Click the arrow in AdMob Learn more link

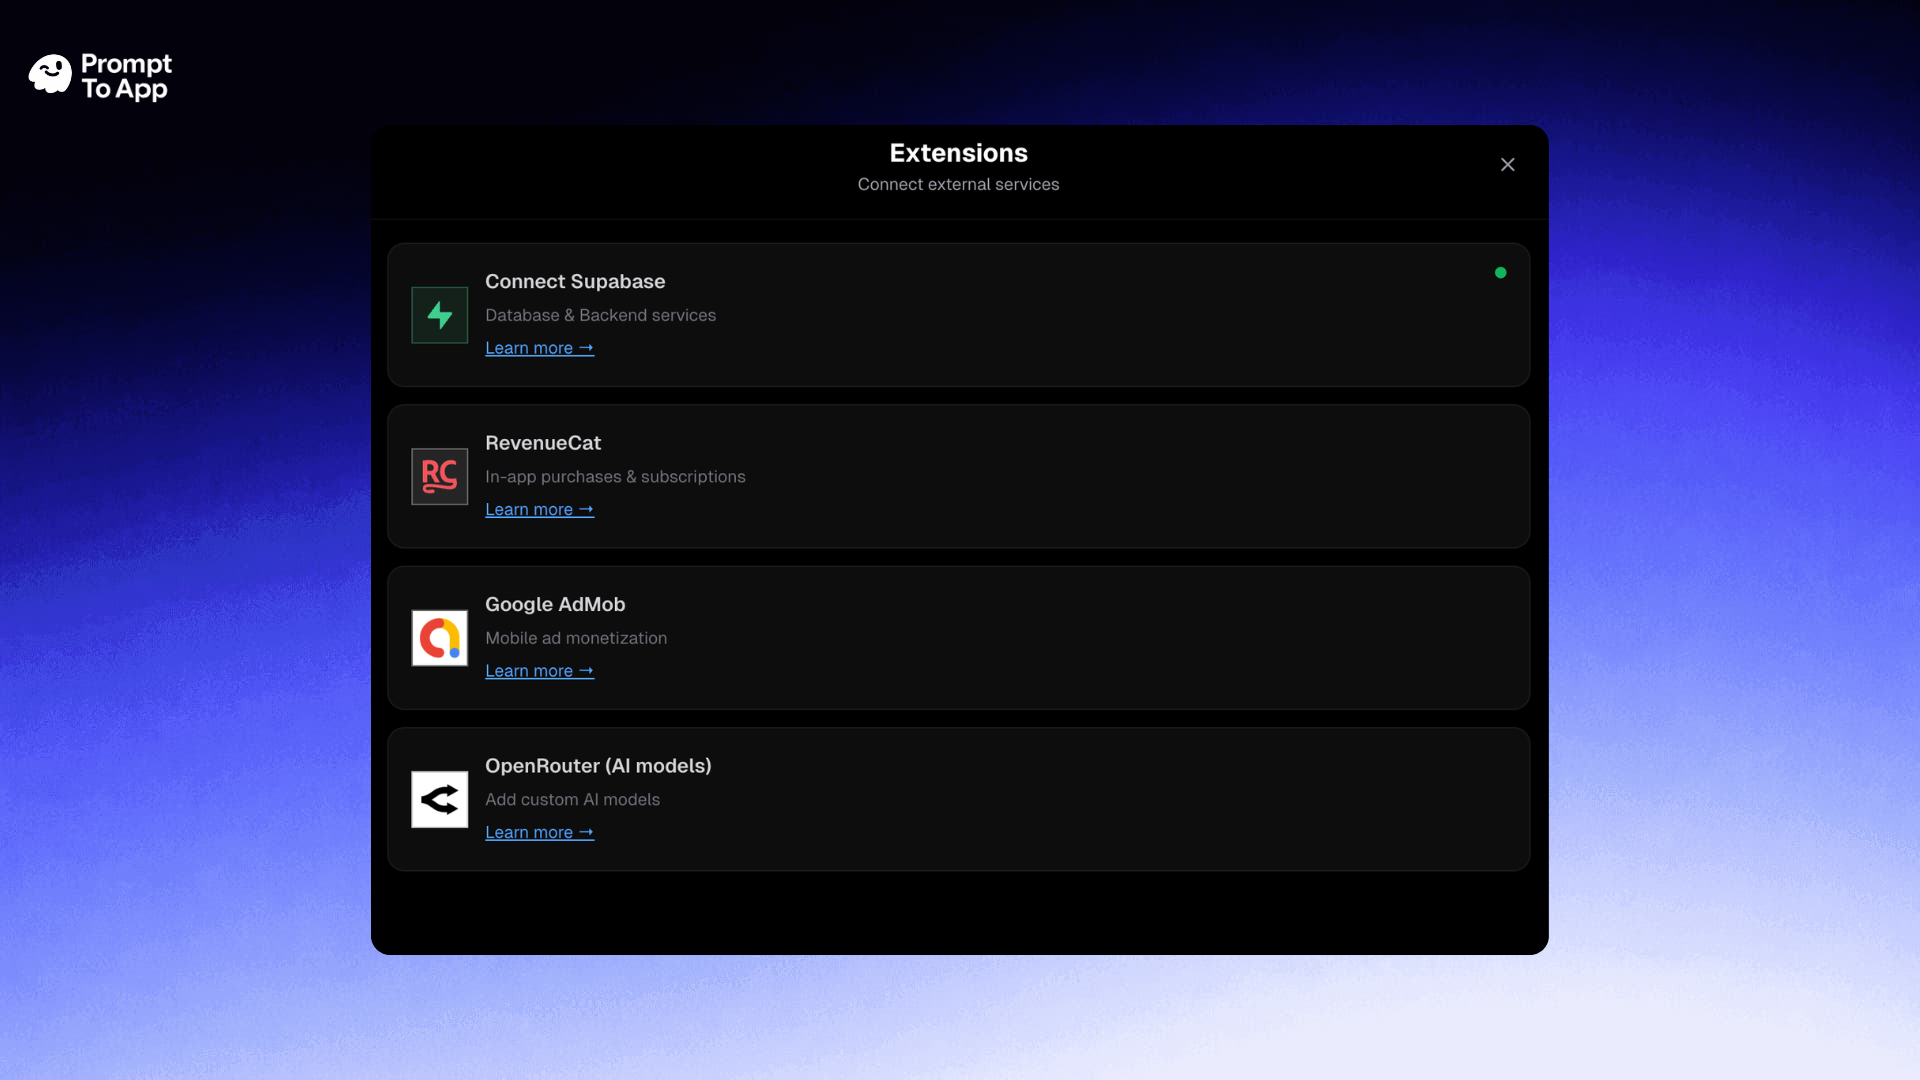(x=586, y=671)
